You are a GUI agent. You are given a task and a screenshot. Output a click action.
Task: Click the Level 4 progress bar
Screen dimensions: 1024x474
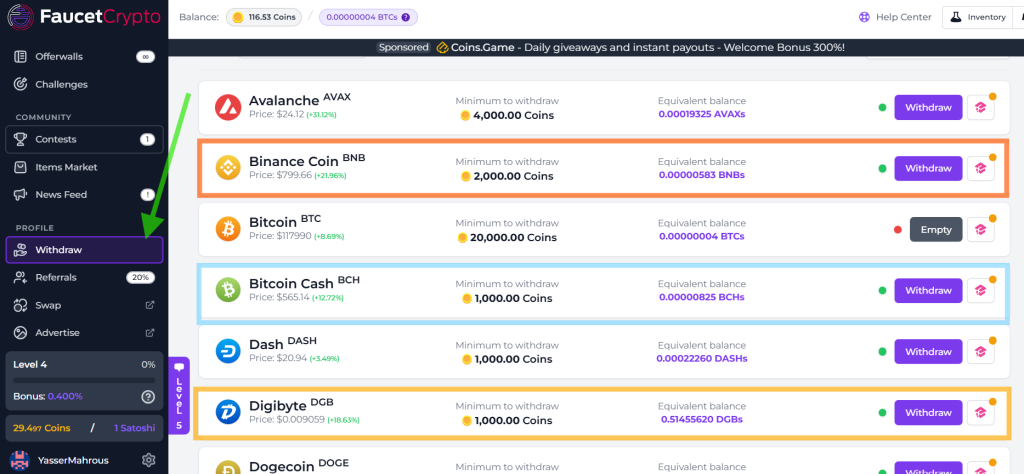[84, 380]
